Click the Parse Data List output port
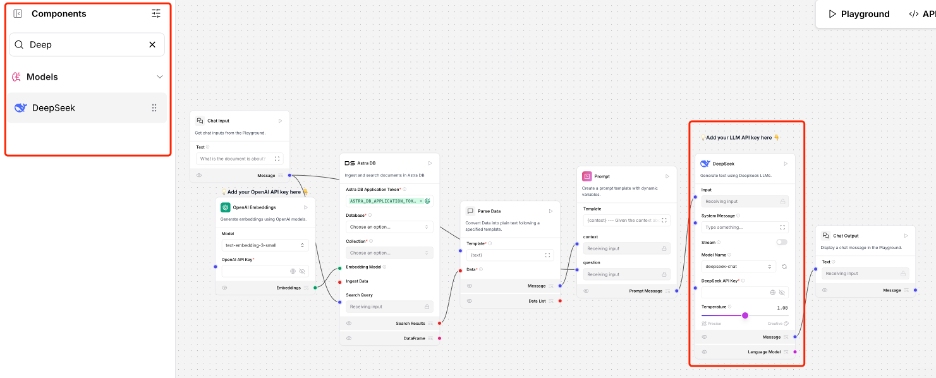This screenshot has width=936, height=378. (560, 300)
